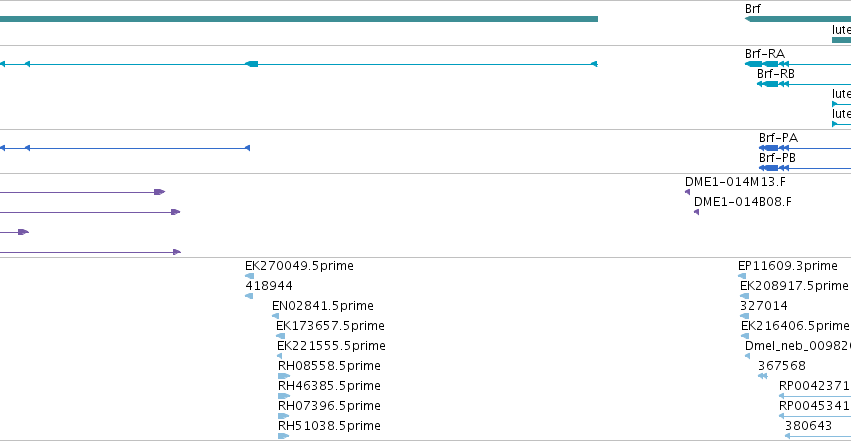Click the Brf-RB transcript feature
This screenshot has height=441, width=851.
[804, 84]
